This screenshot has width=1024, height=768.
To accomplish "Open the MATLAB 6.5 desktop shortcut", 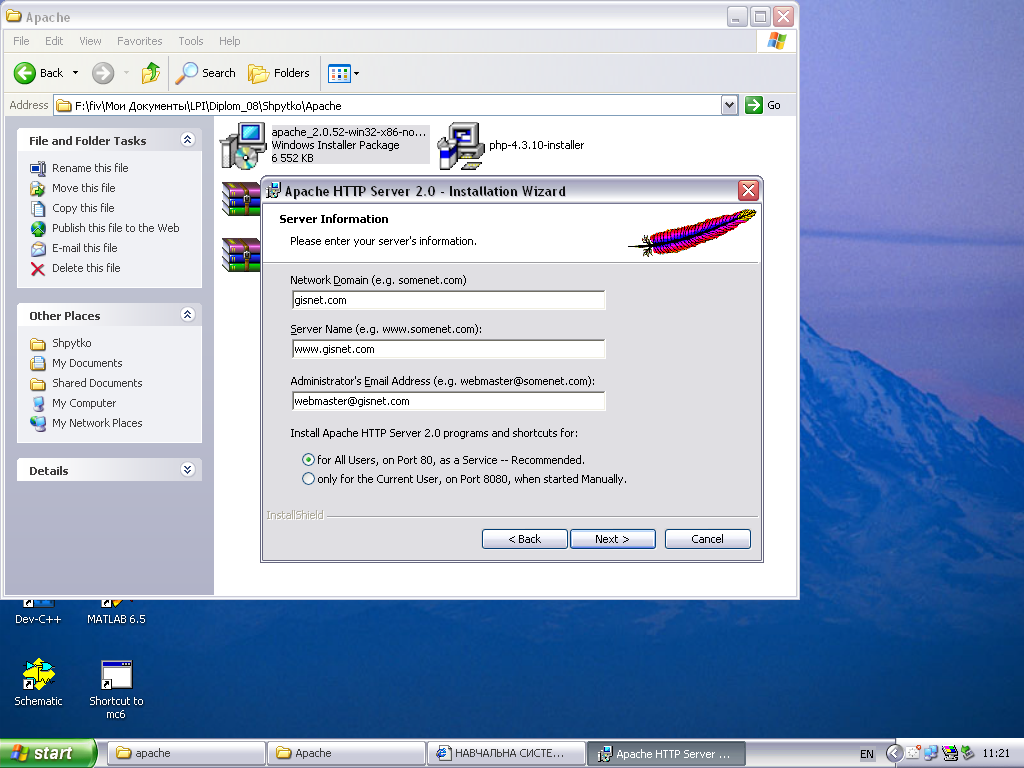I will click(116, 613).
